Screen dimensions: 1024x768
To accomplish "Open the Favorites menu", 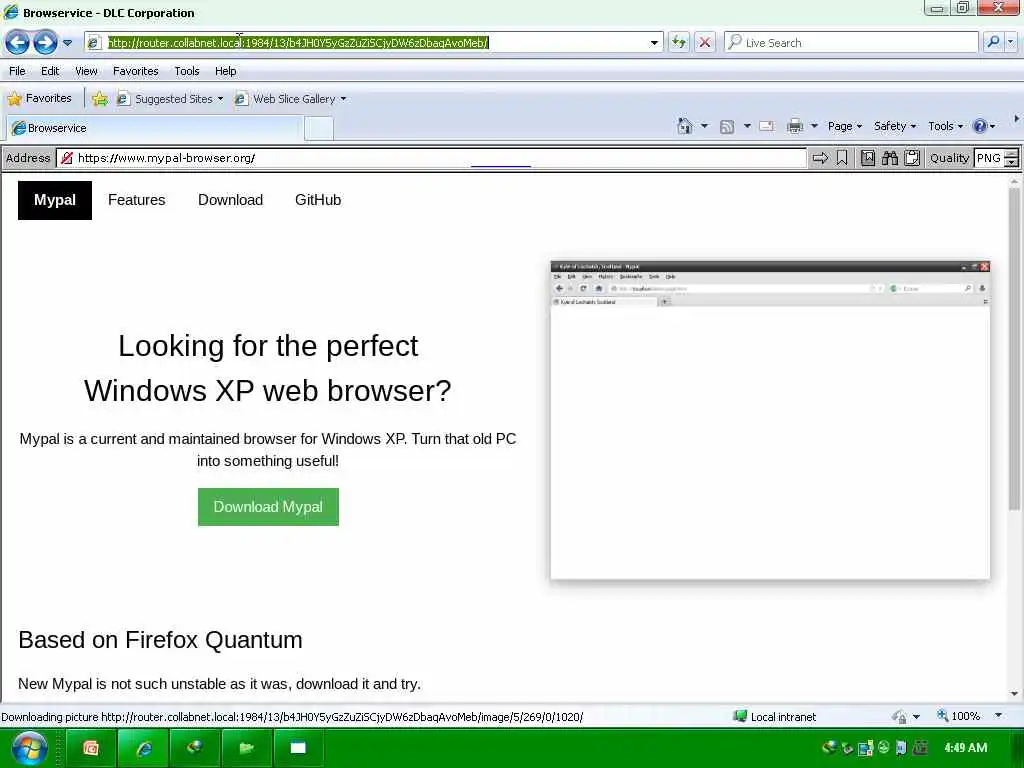I will coord(135,71).
